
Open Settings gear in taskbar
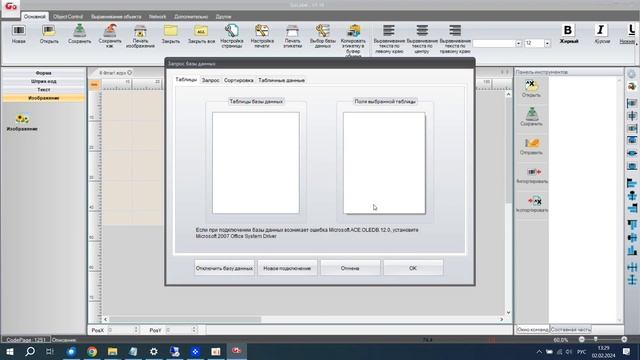[154, 351]
